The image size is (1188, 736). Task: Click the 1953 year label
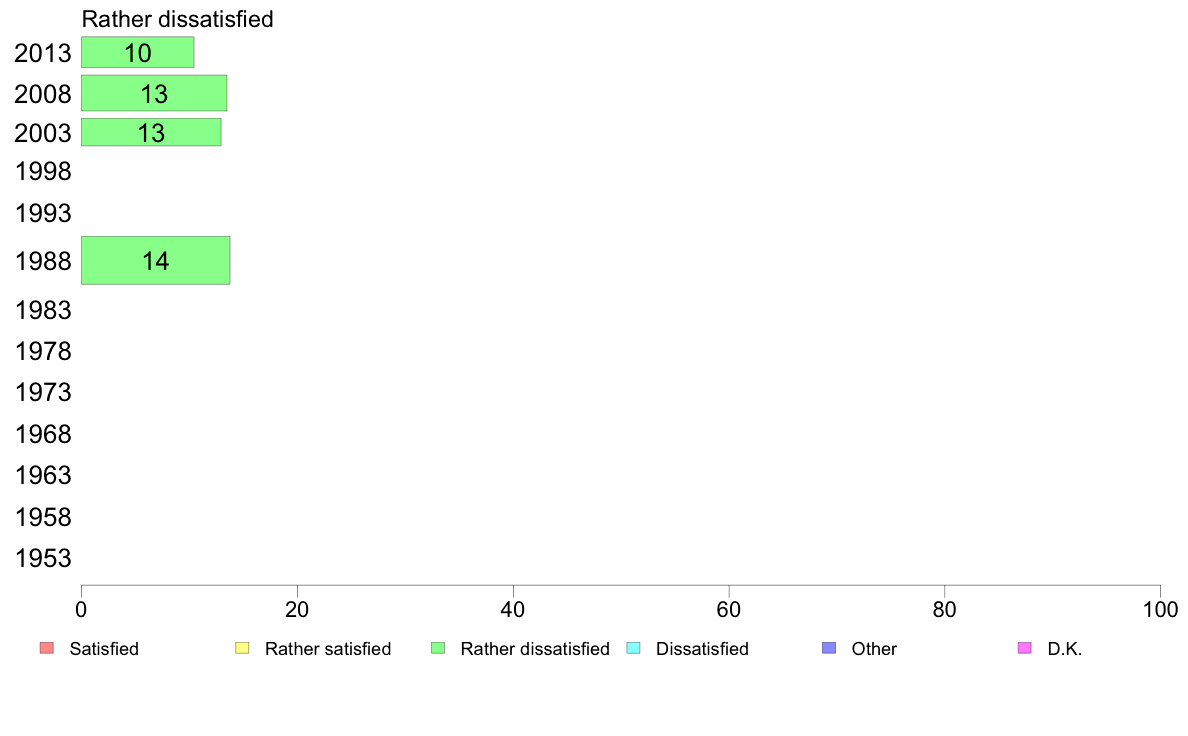click(x=43, y=559)
